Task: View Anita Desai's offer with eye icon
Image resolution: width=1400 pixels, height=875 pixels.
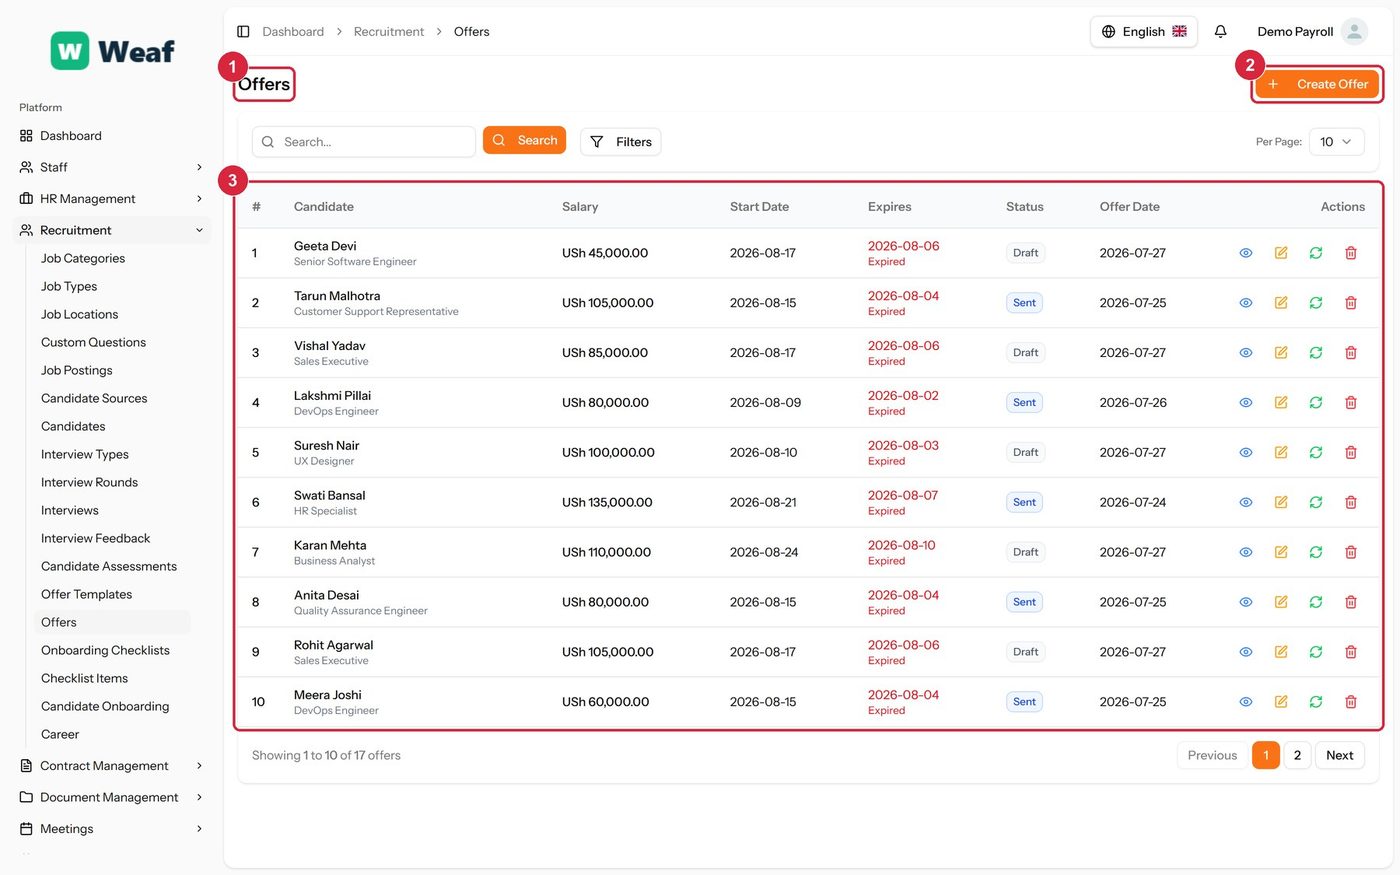Action: 1246,602
